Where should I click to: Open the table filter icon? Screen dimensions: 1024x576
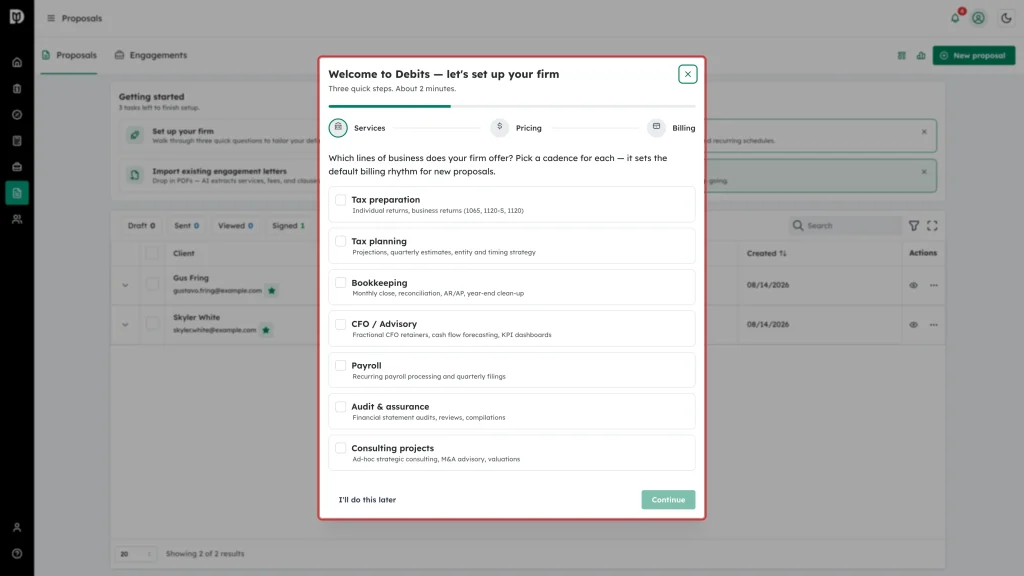pyautogui.click(x=914, y=225)
